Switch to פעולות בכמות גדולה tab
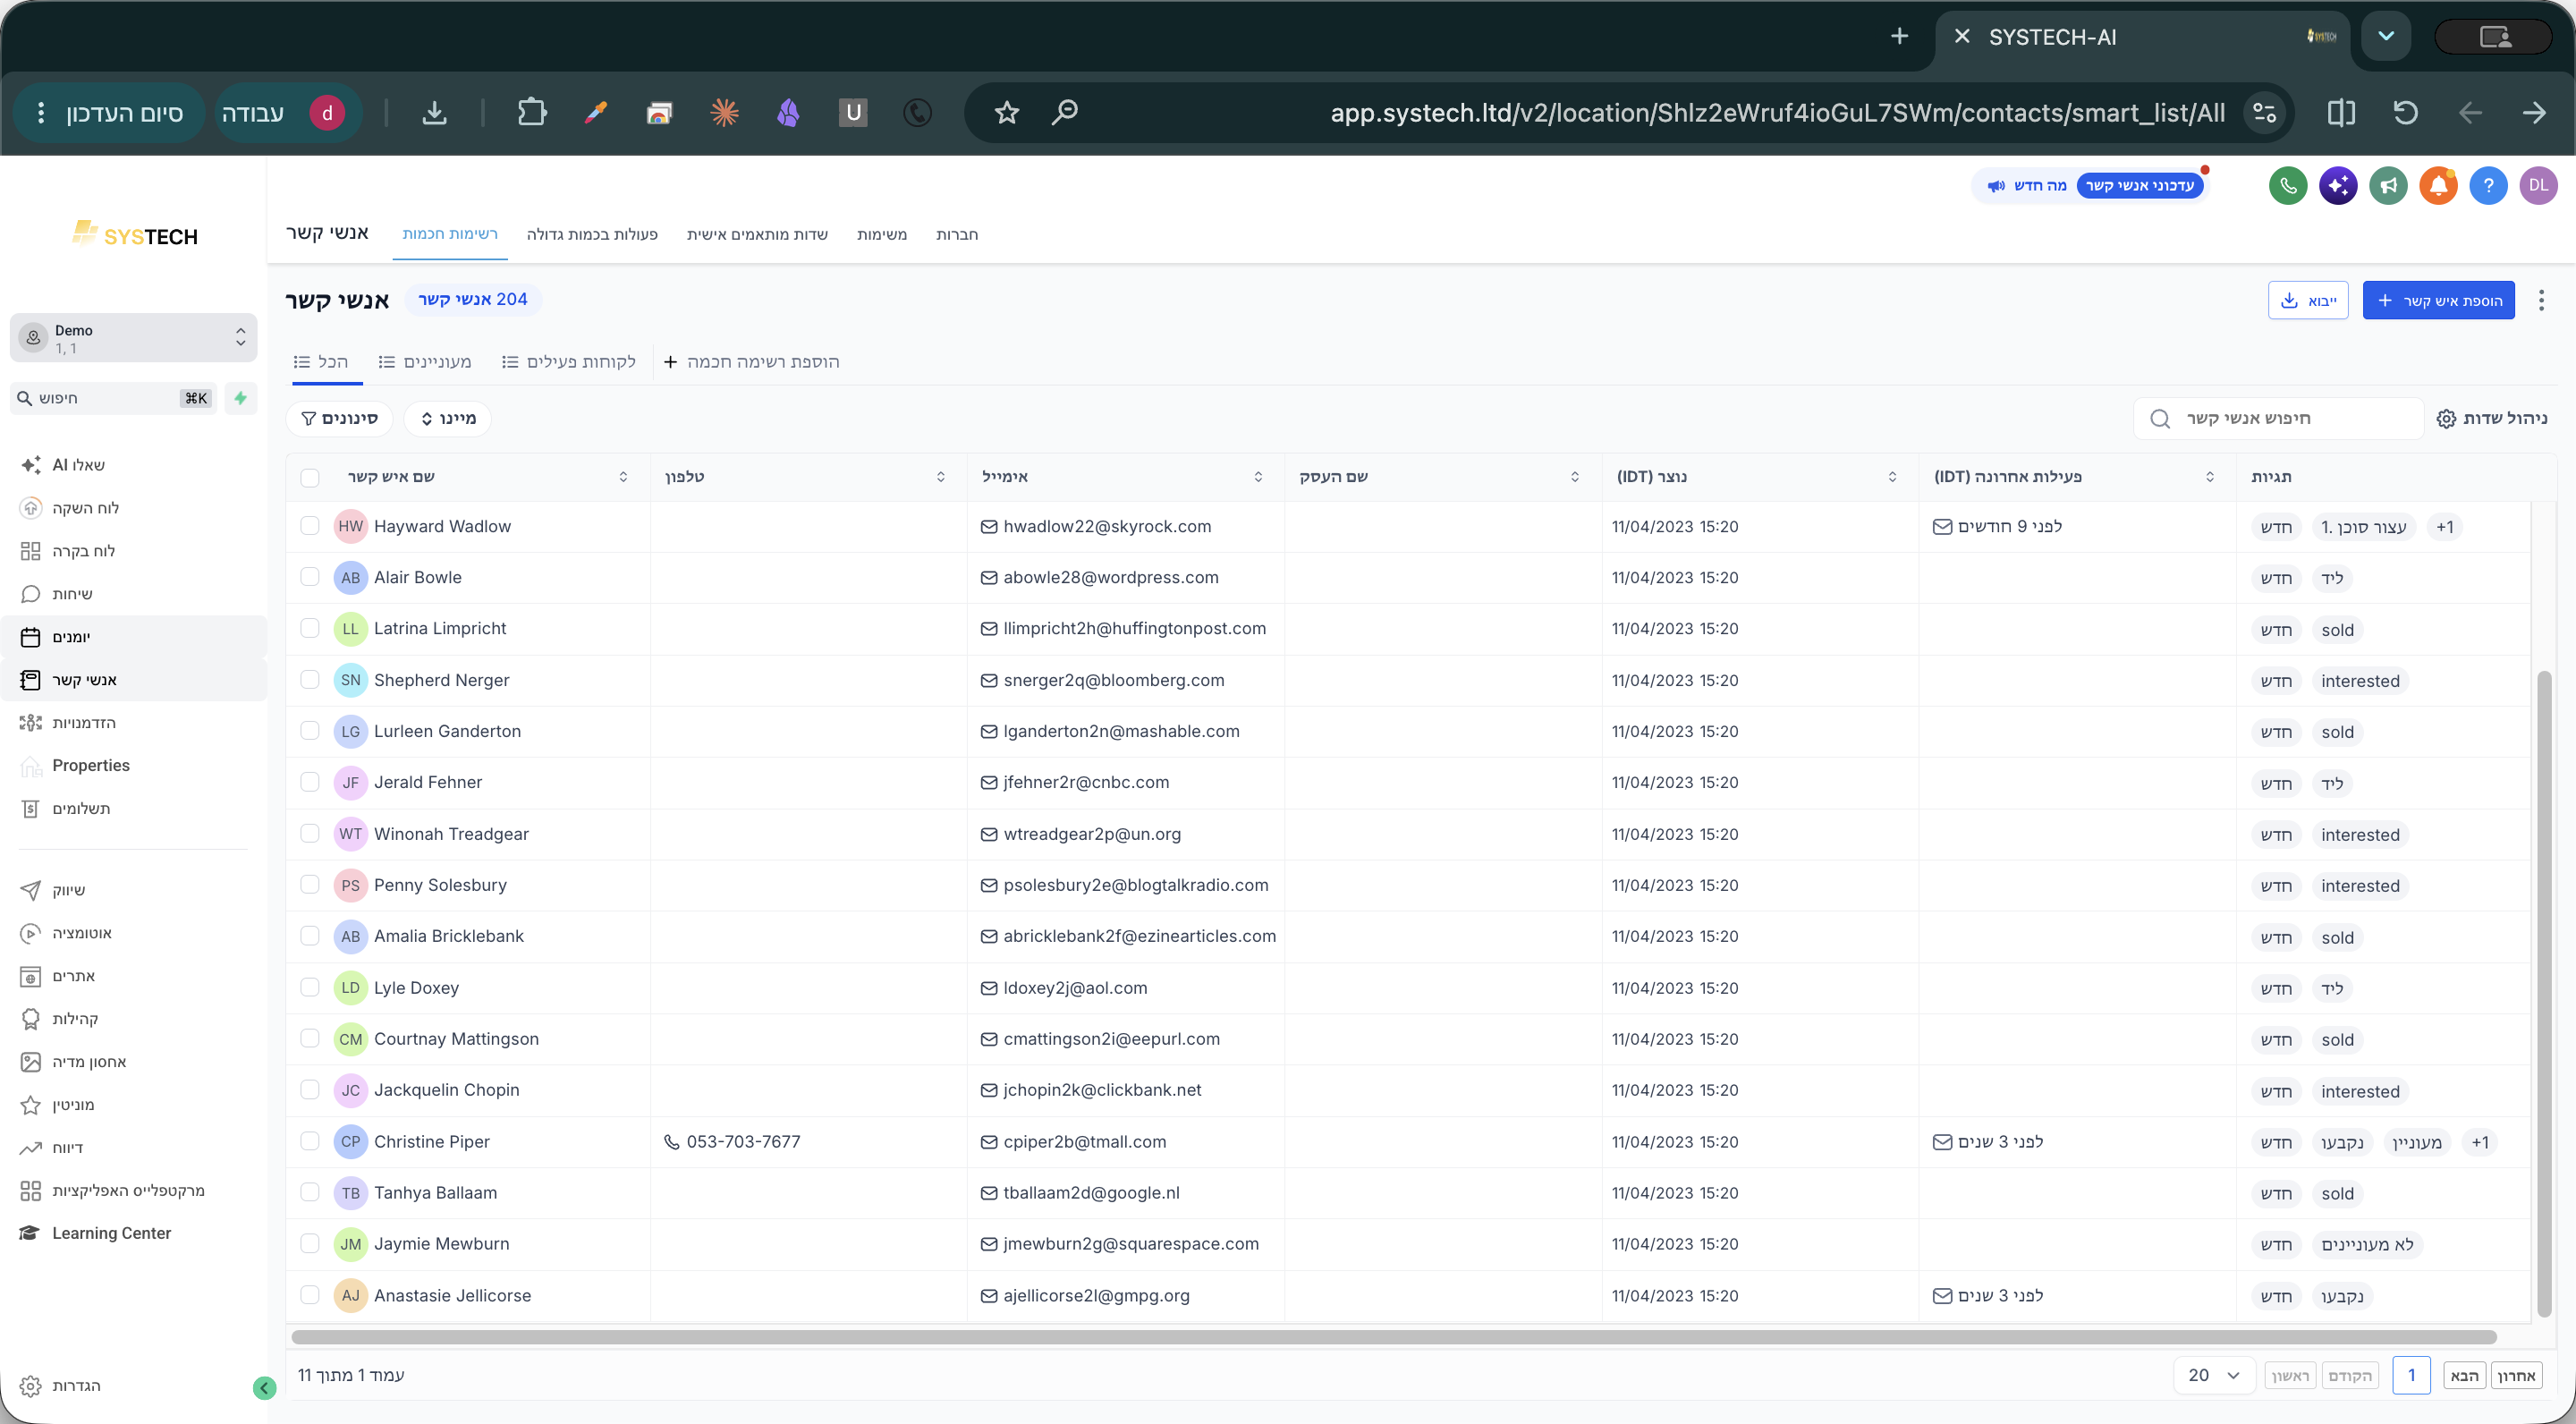 click(592, 234)
